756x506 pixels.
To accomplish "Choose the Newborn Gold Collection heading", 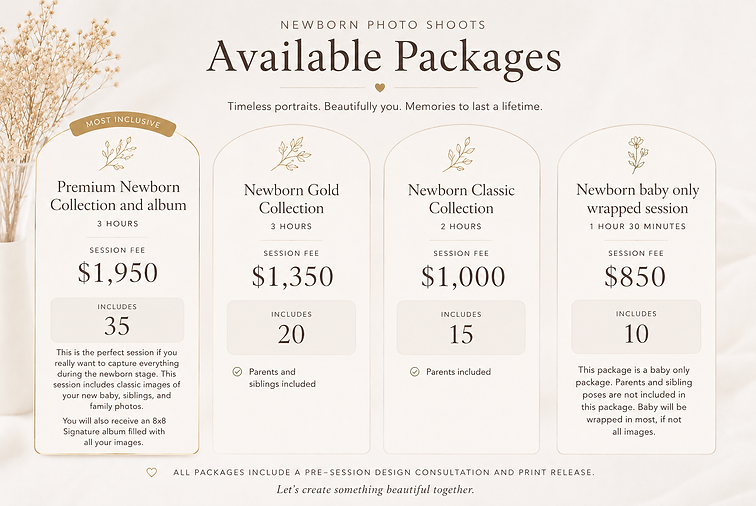I will pos(291,199).
